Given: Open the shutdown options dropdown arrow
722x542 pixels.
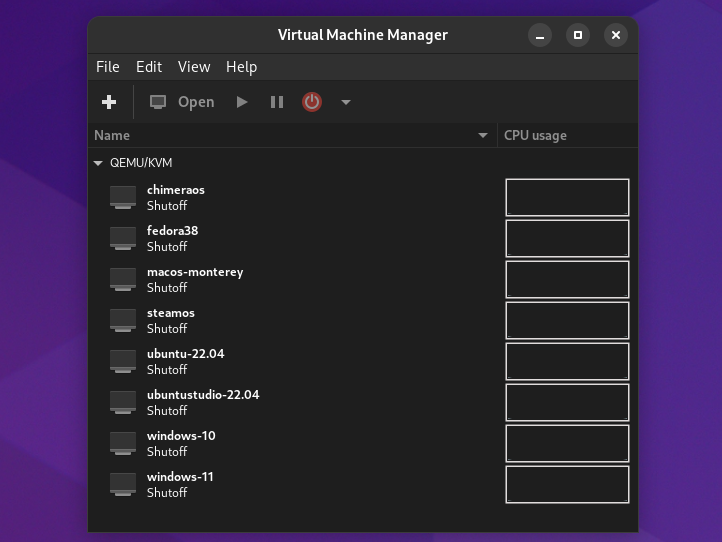Looking at the screenshot, I should point(346,102).
